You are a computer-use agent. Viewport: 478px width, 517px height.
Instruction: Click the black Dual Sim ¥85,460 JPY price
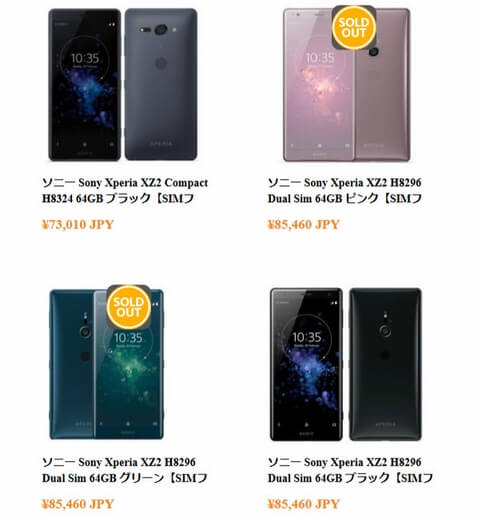click(x=303, y=504)
